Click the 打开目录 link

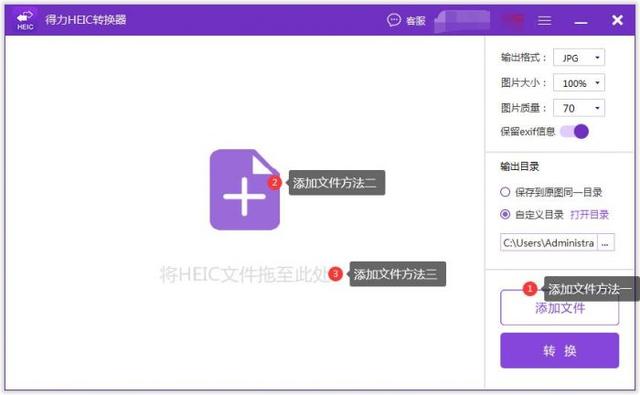(x=589, y=214)
